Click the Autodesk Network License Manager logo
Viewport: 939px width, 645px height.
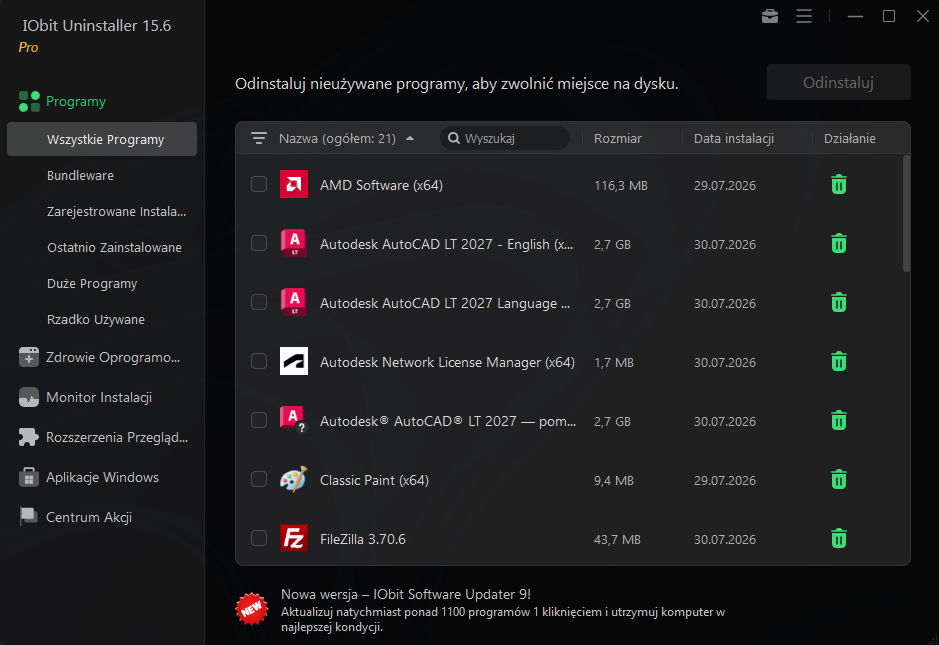click(x=293, y=361)
